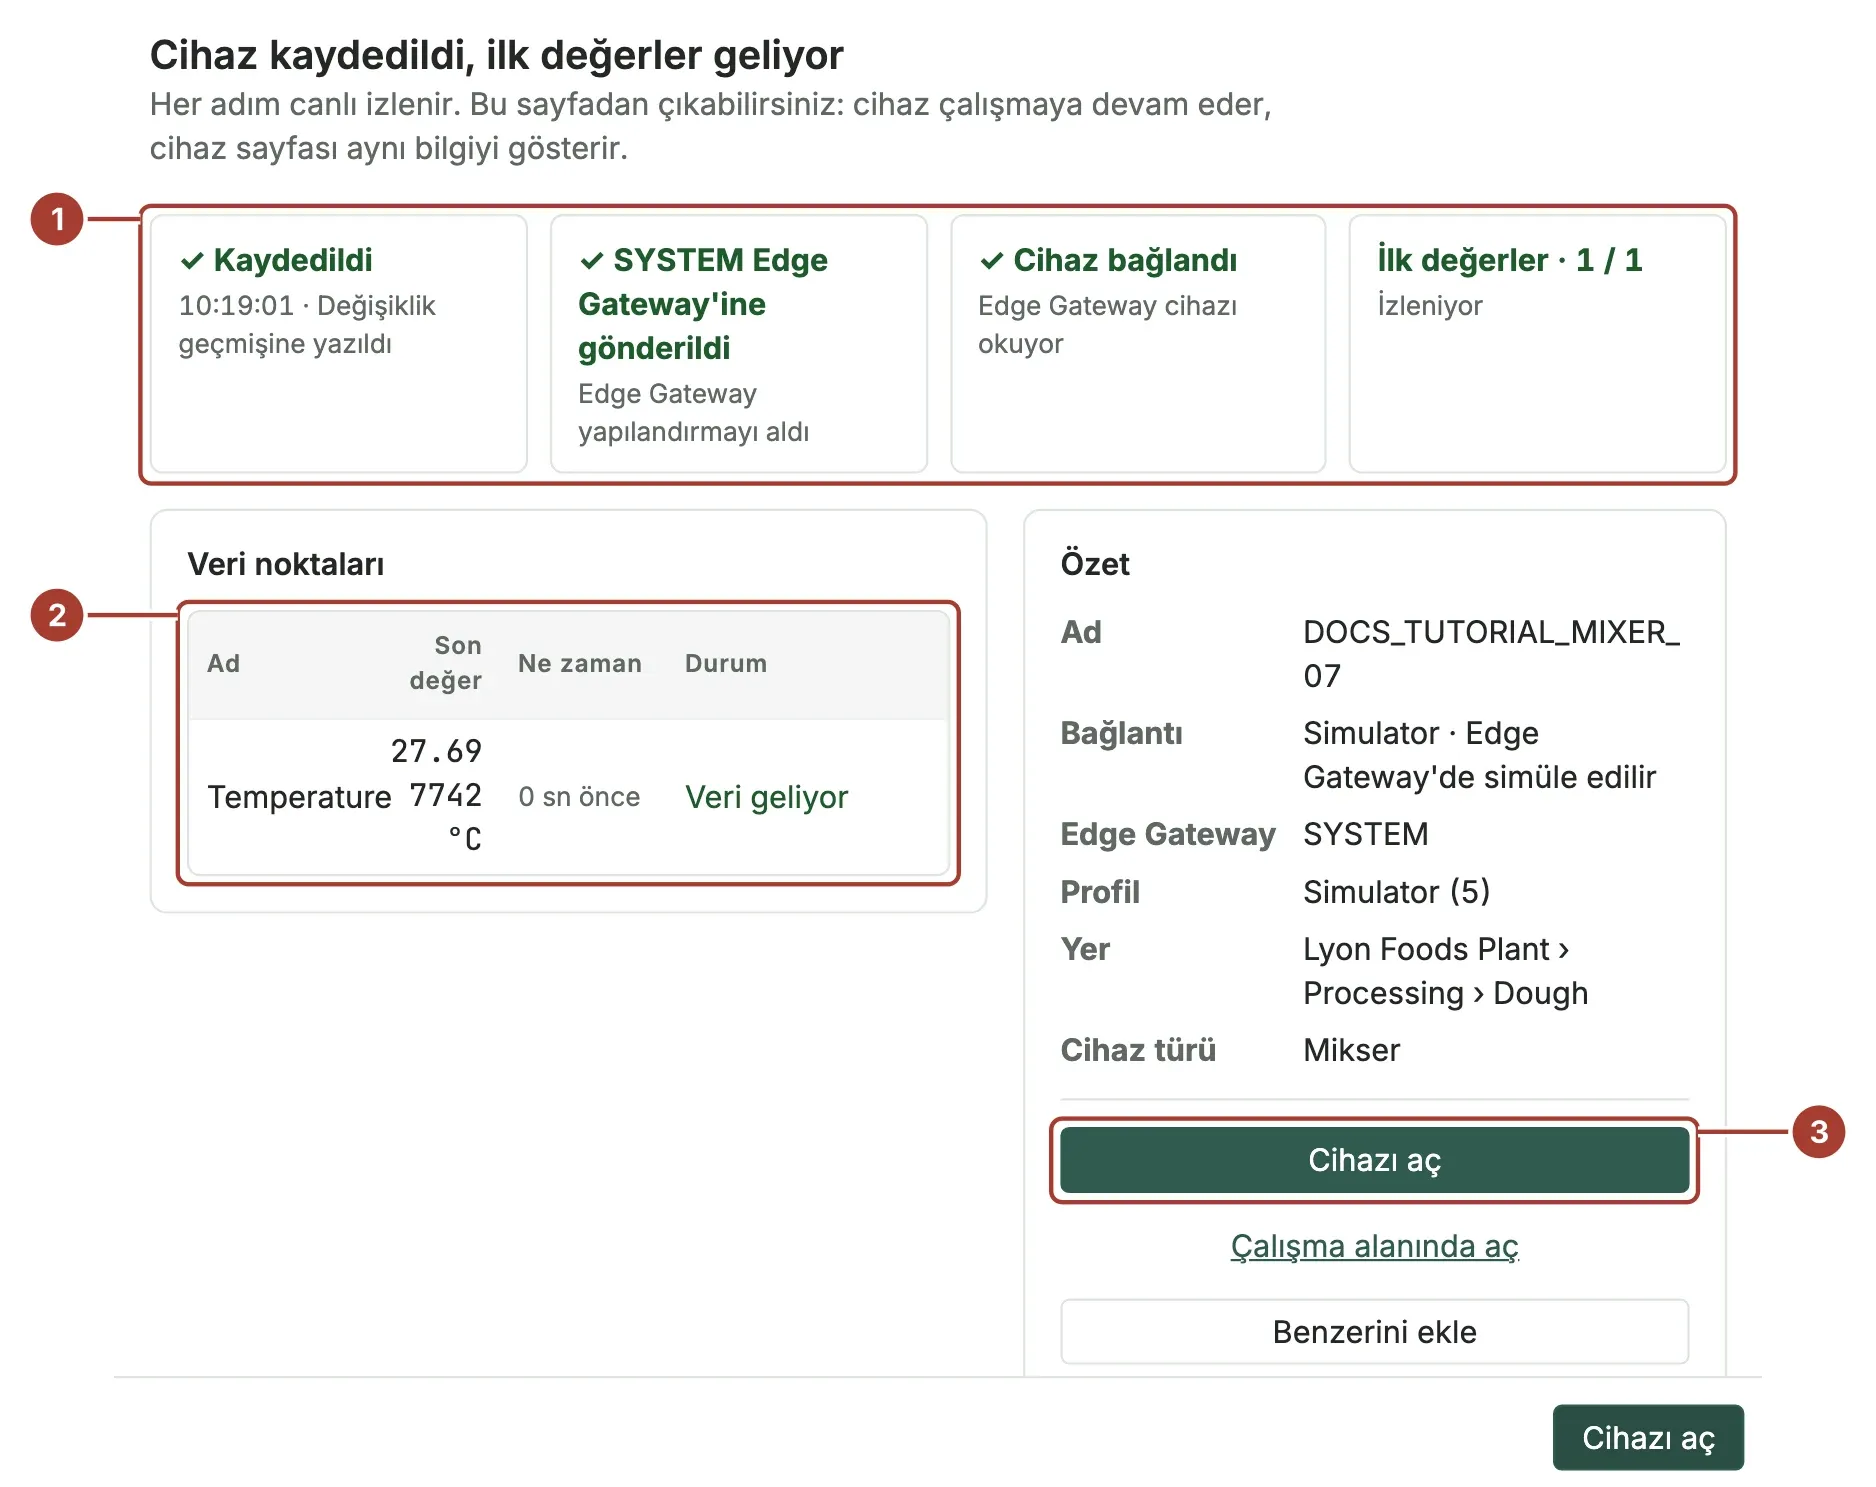Viewport: 1876px width, 1487px height.
Task: Click the 0 sn önce timestamp cell
Action: (579, 797)
